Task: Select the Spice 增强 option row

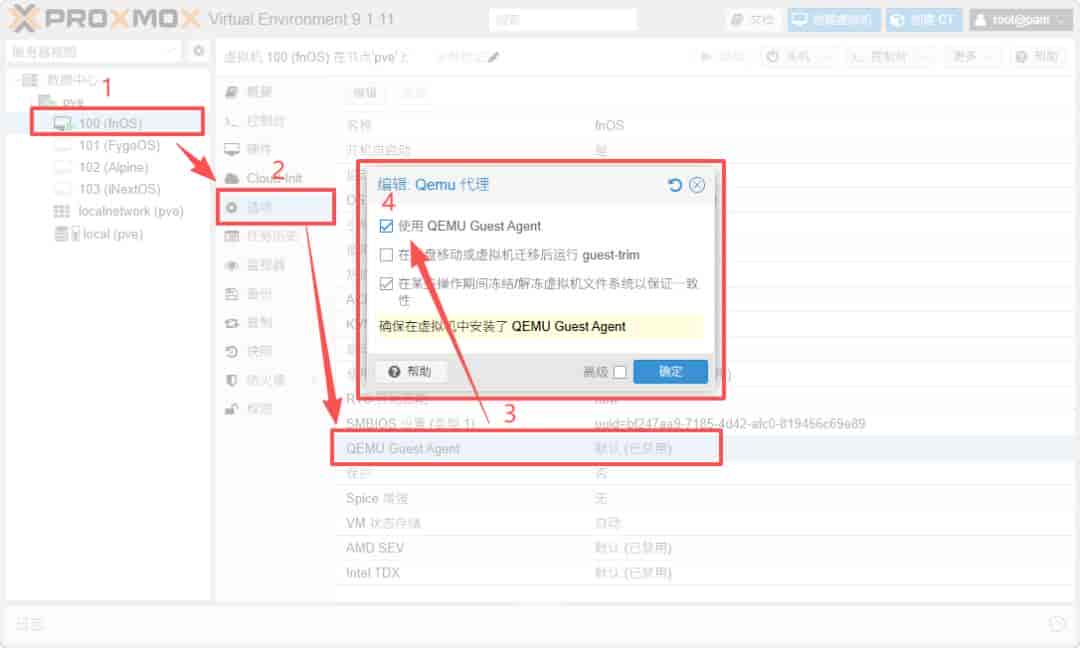Action: tap(705, 498)
